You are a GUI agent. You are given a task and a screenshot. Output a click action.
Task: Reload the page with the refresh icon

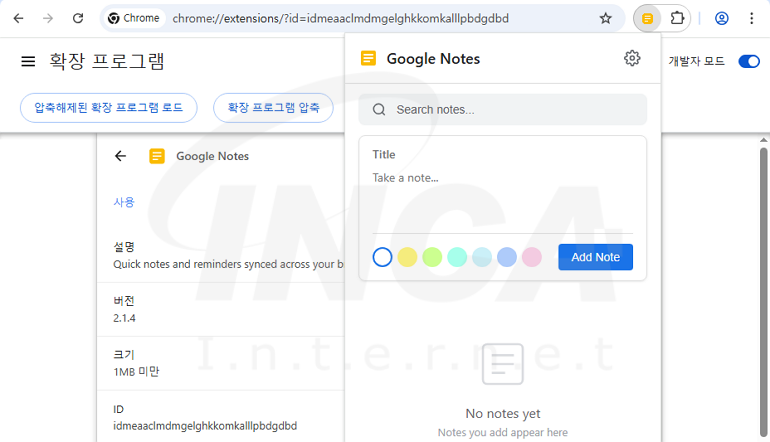(x=78, y=18)
